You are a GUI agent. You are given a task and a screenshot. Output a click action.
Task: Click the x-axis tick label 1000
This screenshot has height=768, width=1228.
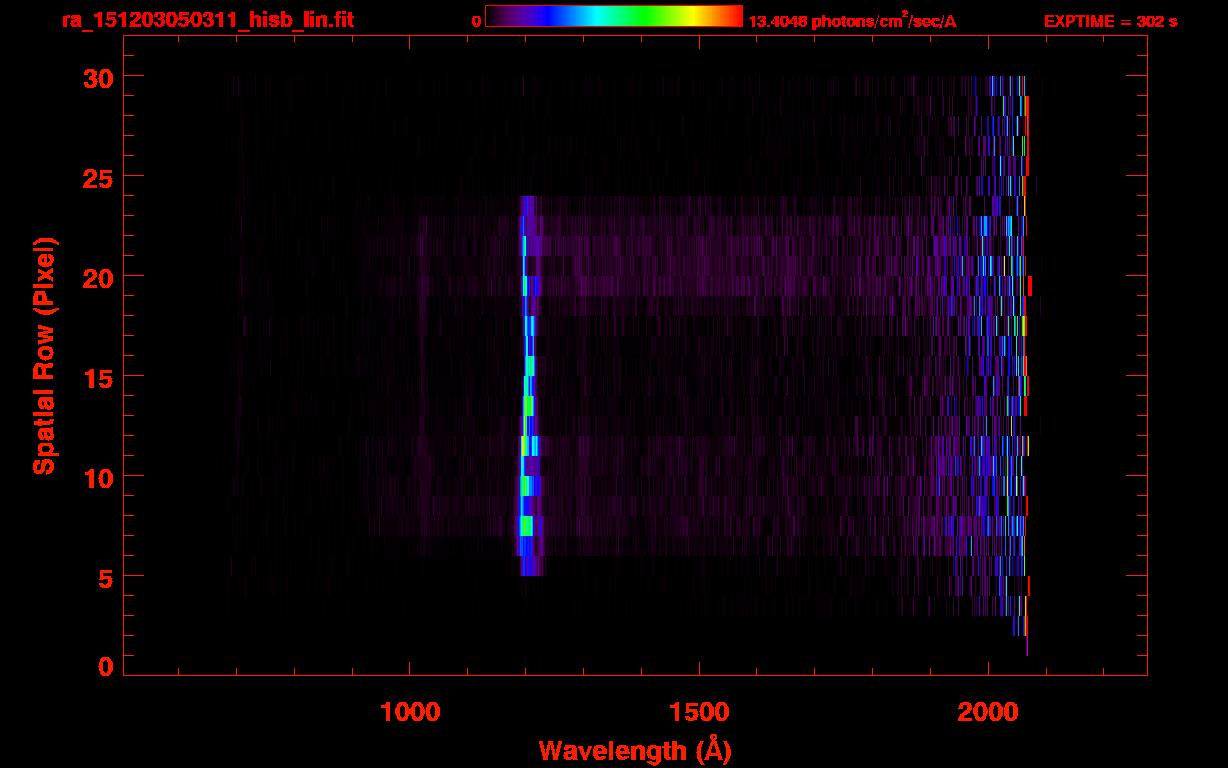pyautogui.click(x=410, y=711)
